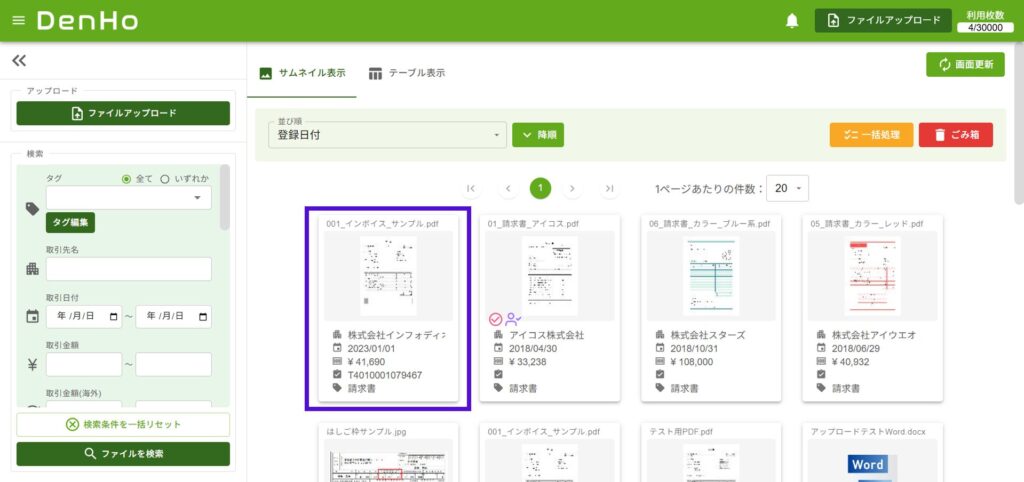Select the いずれか radio button
1024x482 pixels.
coord(165,179)
